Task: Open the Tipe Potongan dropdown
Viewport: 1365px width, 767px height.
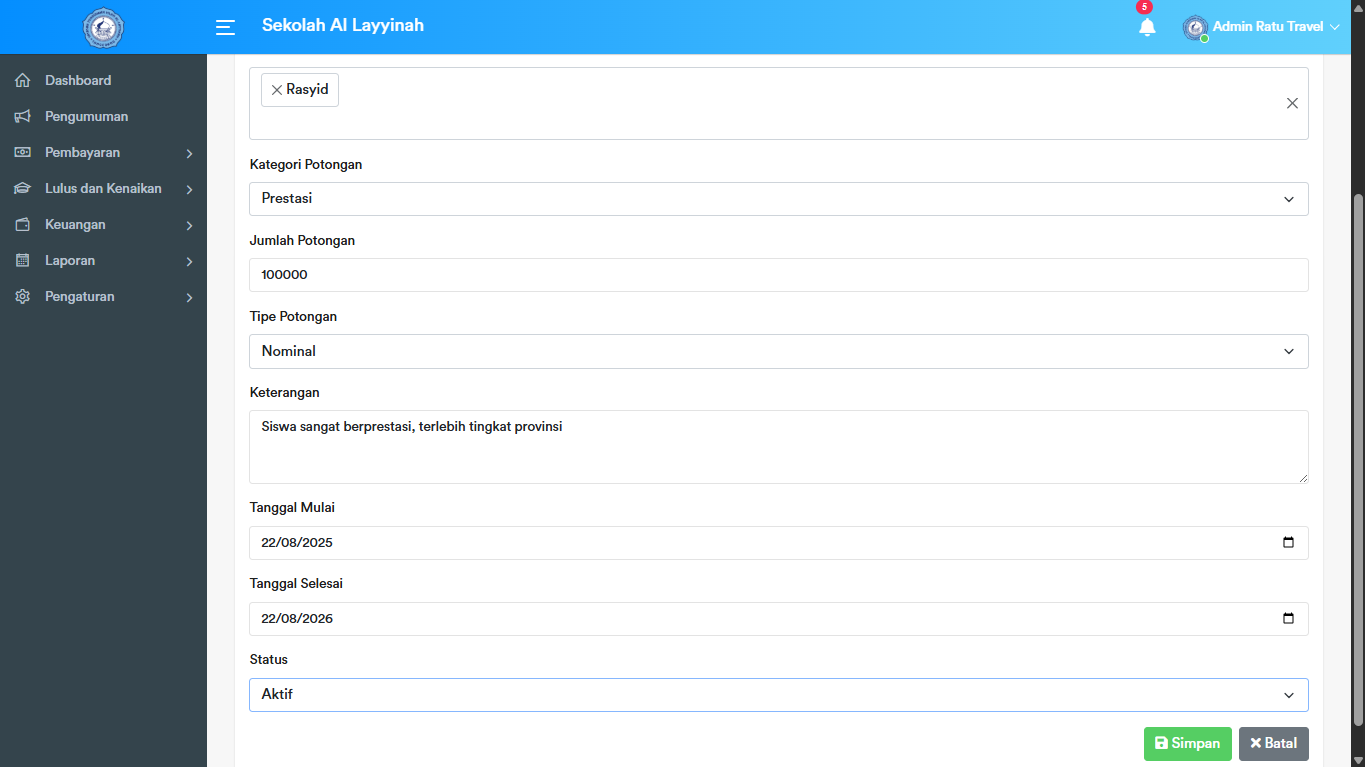Action: point(778,351)
